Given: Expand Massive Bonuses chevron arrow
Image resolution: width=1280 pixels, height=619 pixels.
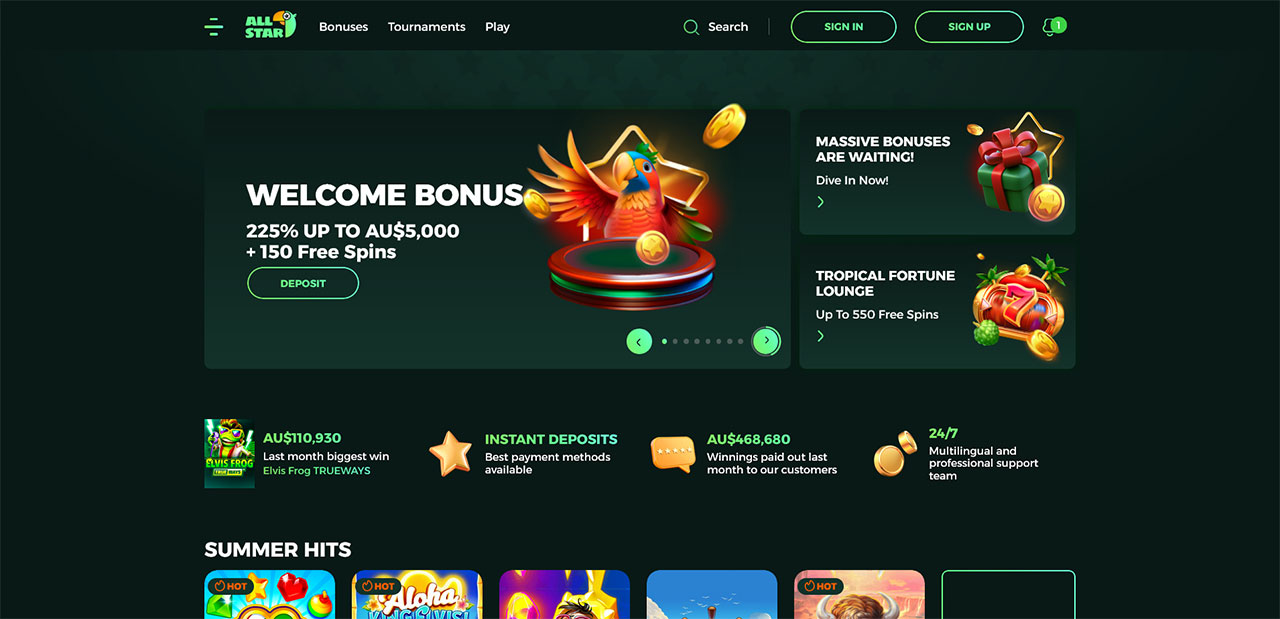Looking at the screenshot, I should pyautogui.click(x=821, y=202).
